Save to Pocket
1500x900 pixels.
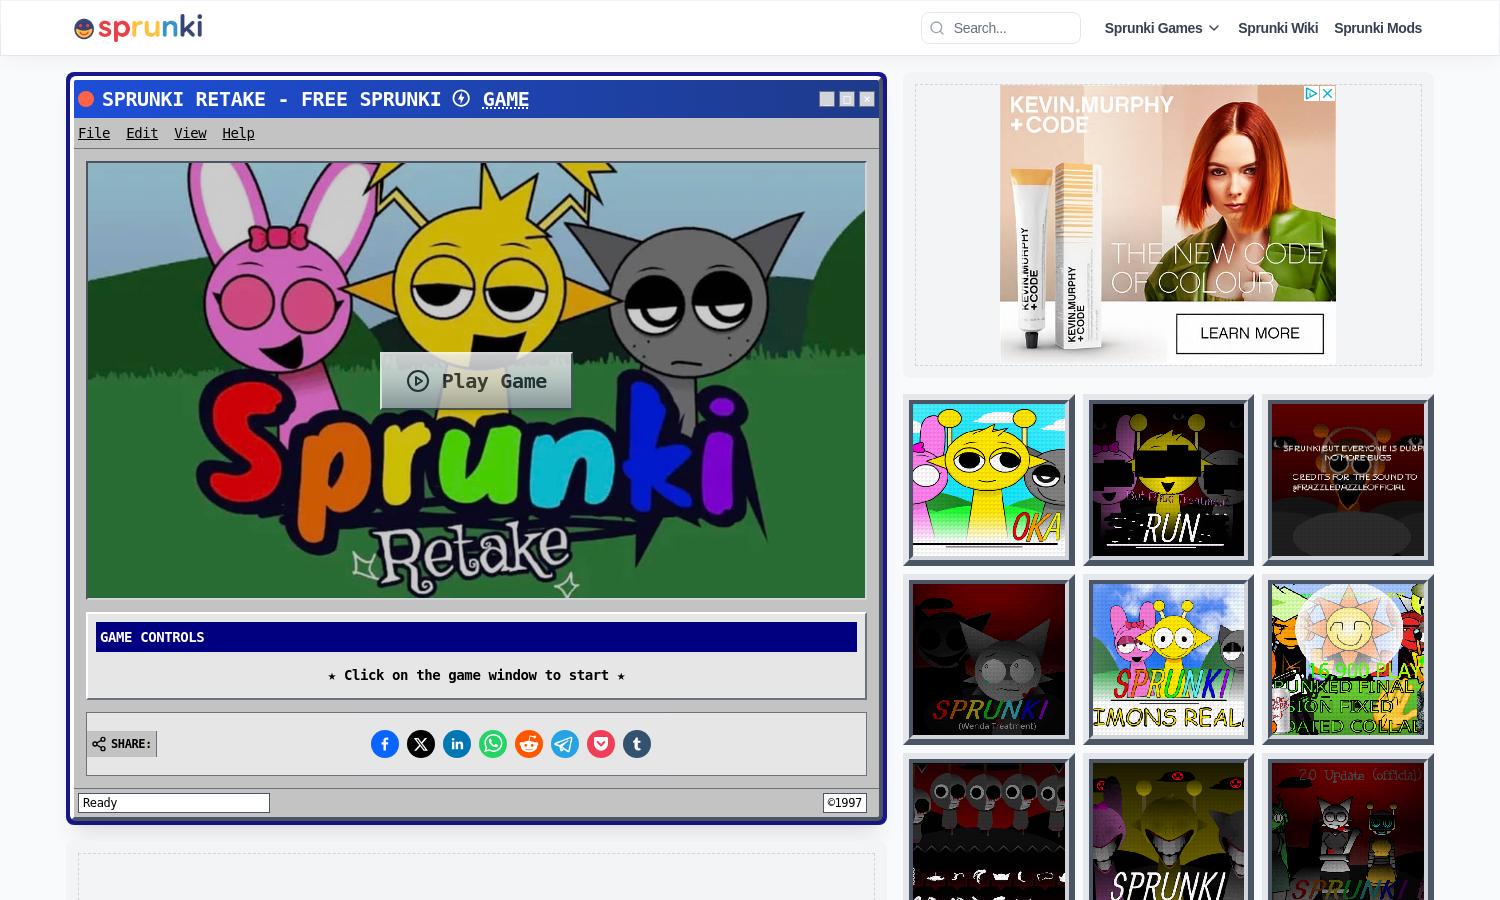click(601, 744)
